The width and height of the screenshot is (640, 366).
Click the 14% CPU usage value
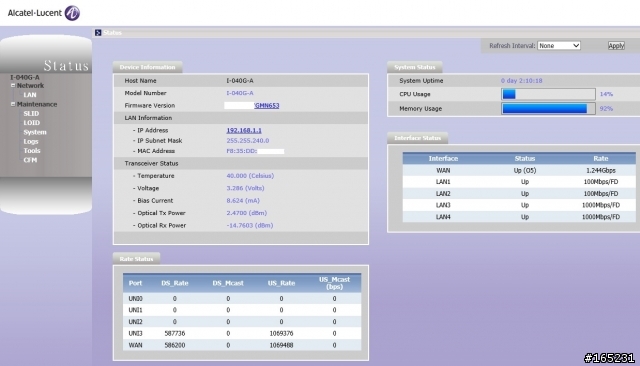[x=606, y=94]
